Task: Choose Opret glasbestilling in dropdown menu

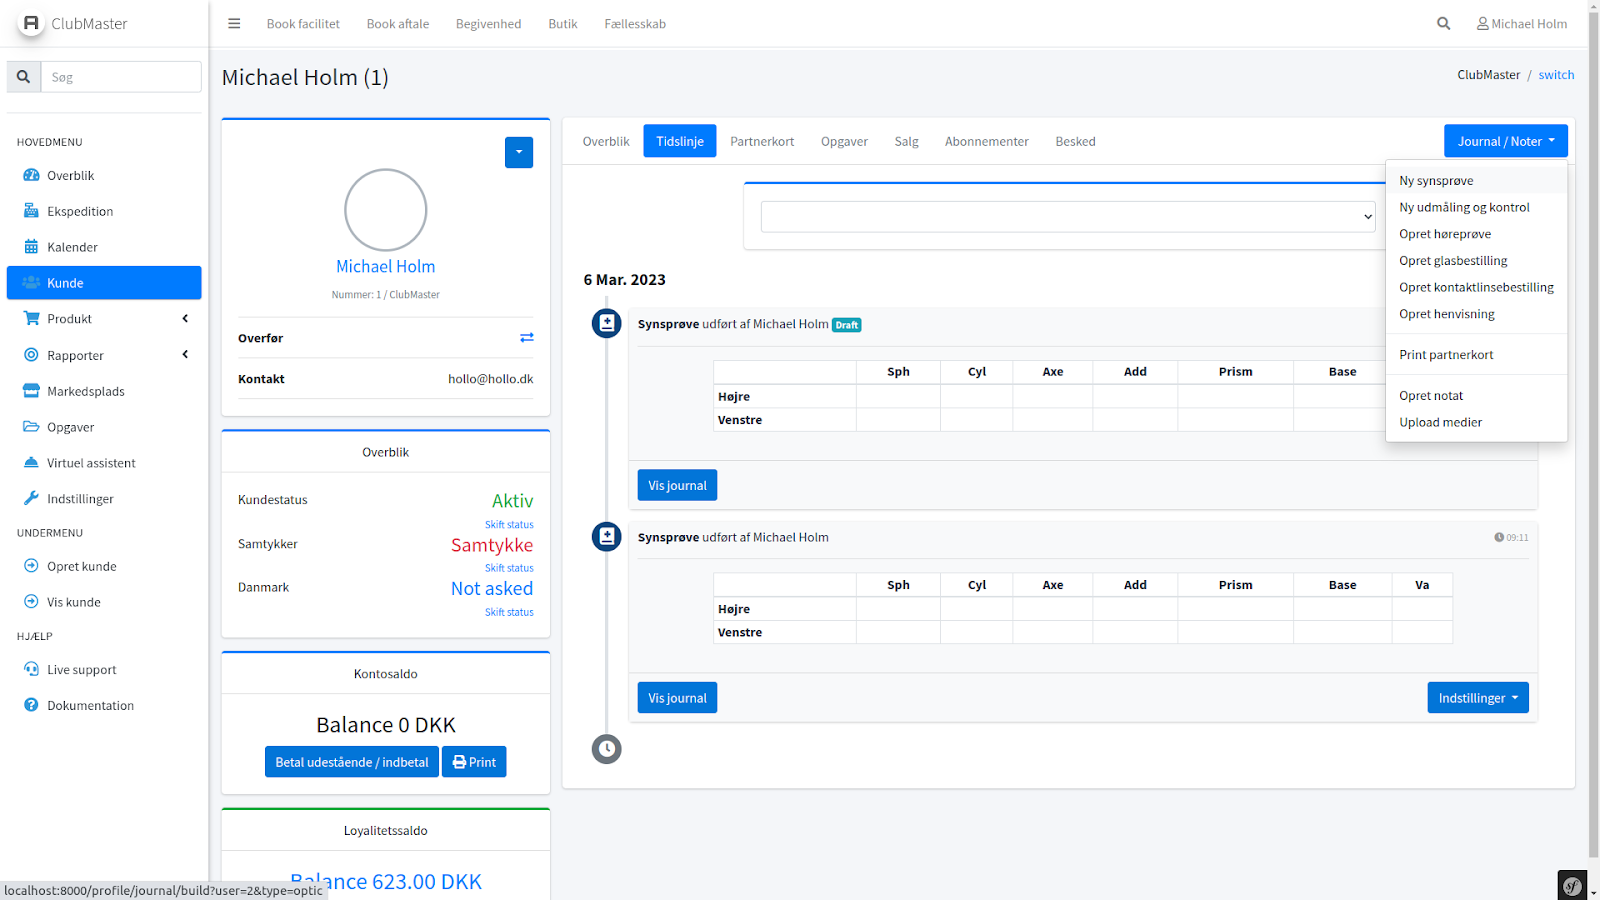Action: [x=1453, y=261]
